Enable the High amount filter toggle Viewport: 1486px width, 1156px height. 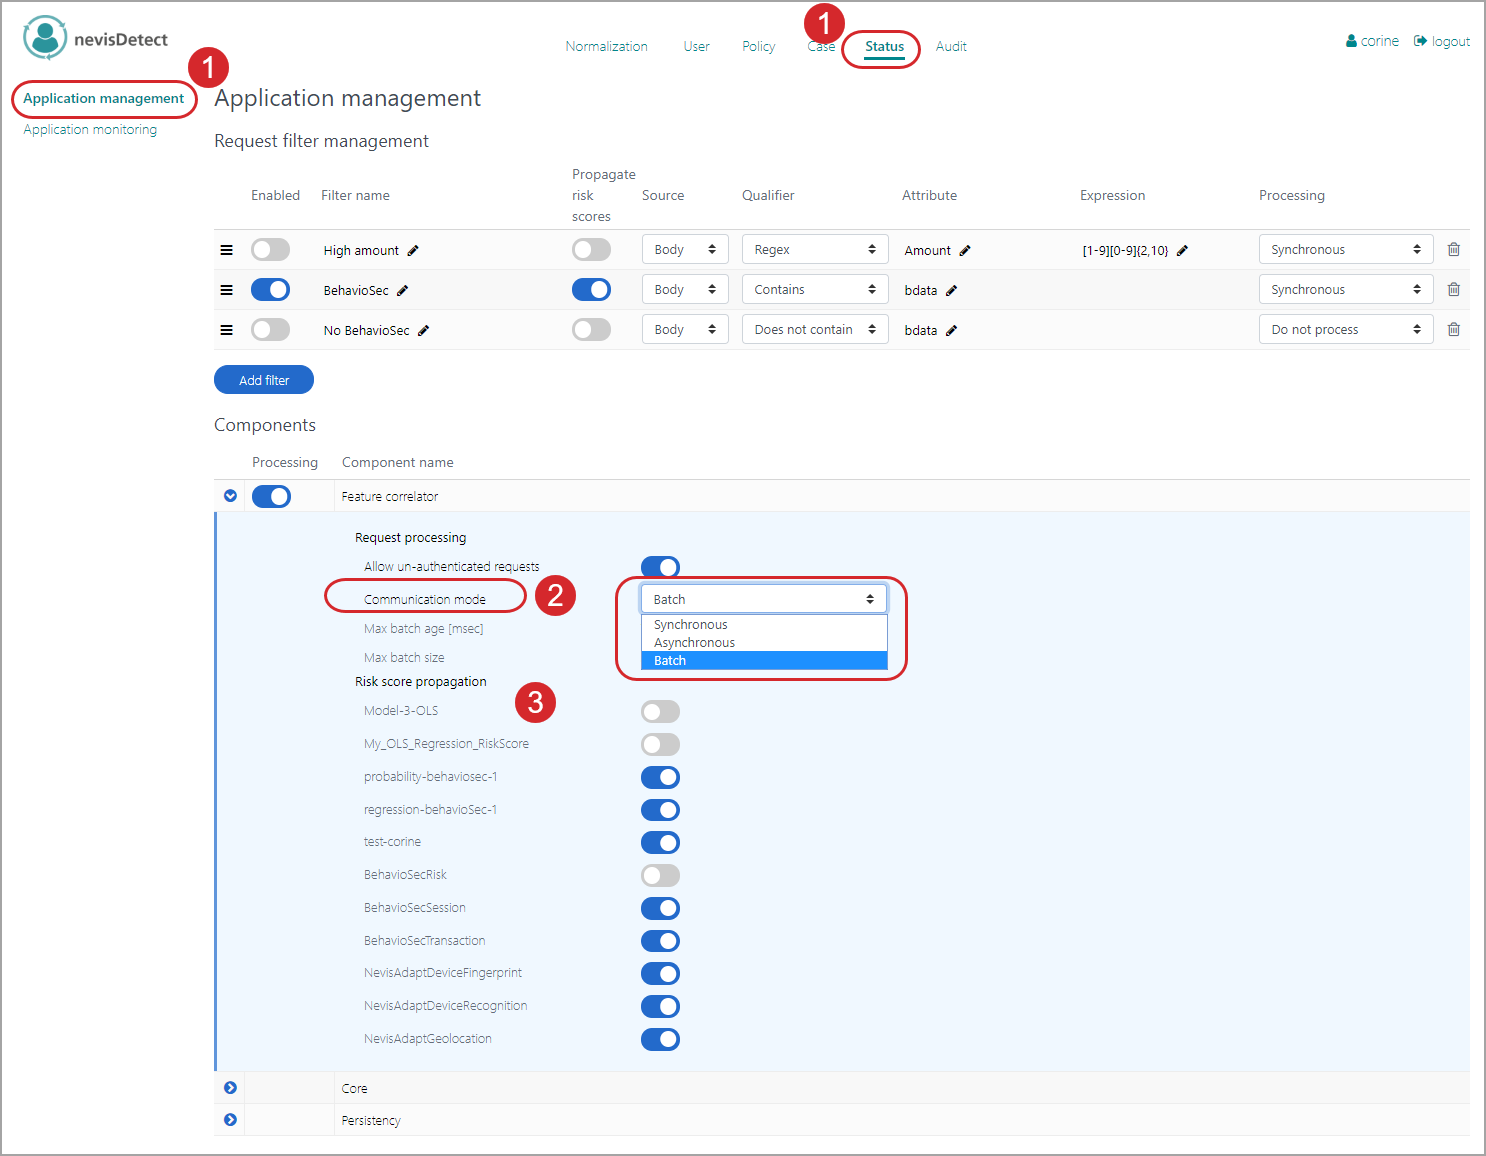click(x=270, y=250)
